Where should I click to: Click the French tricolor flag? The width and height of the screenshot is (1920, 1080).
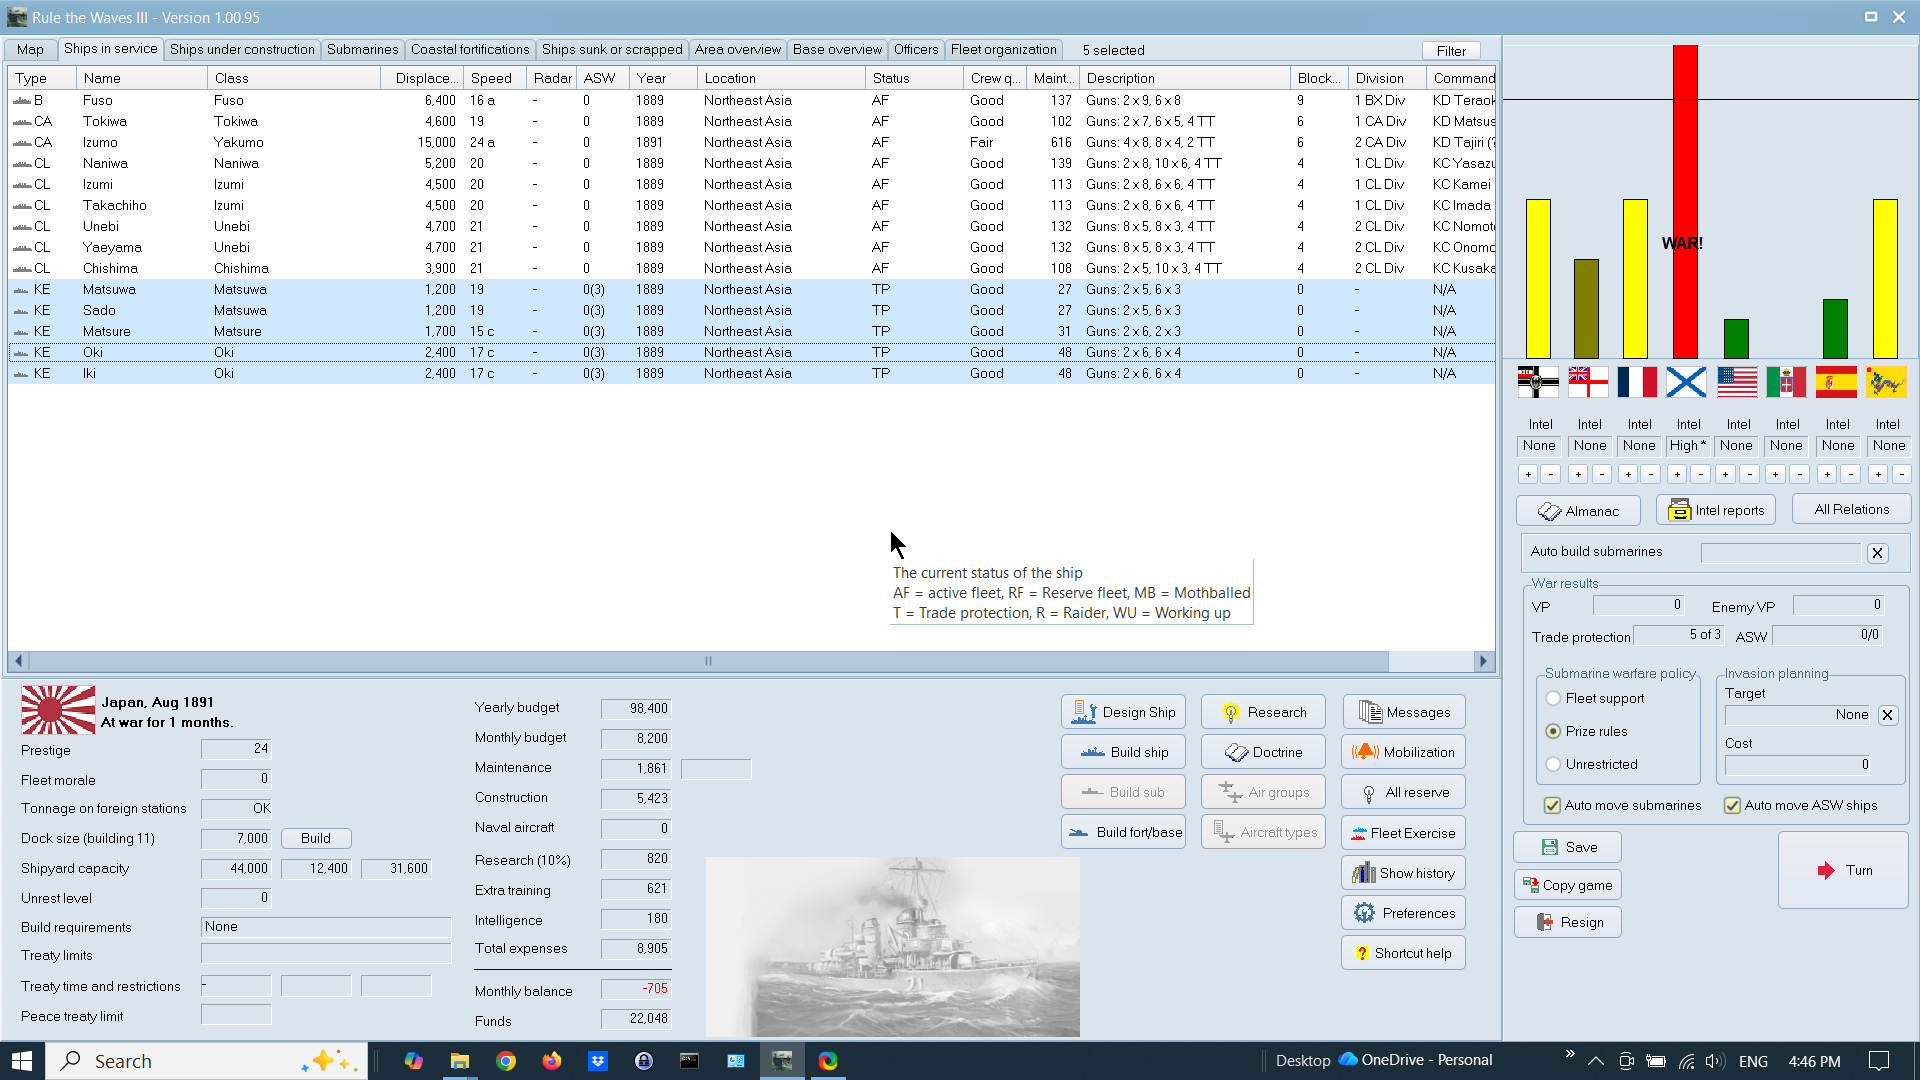click(x=1637, y=382)
